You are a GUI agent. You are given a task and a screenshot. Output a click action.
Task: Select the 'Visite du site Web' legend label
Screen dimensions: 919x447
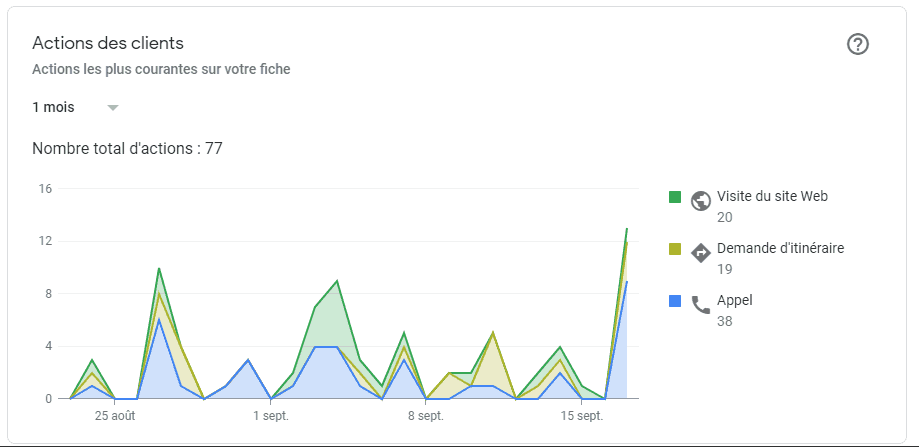772,196
